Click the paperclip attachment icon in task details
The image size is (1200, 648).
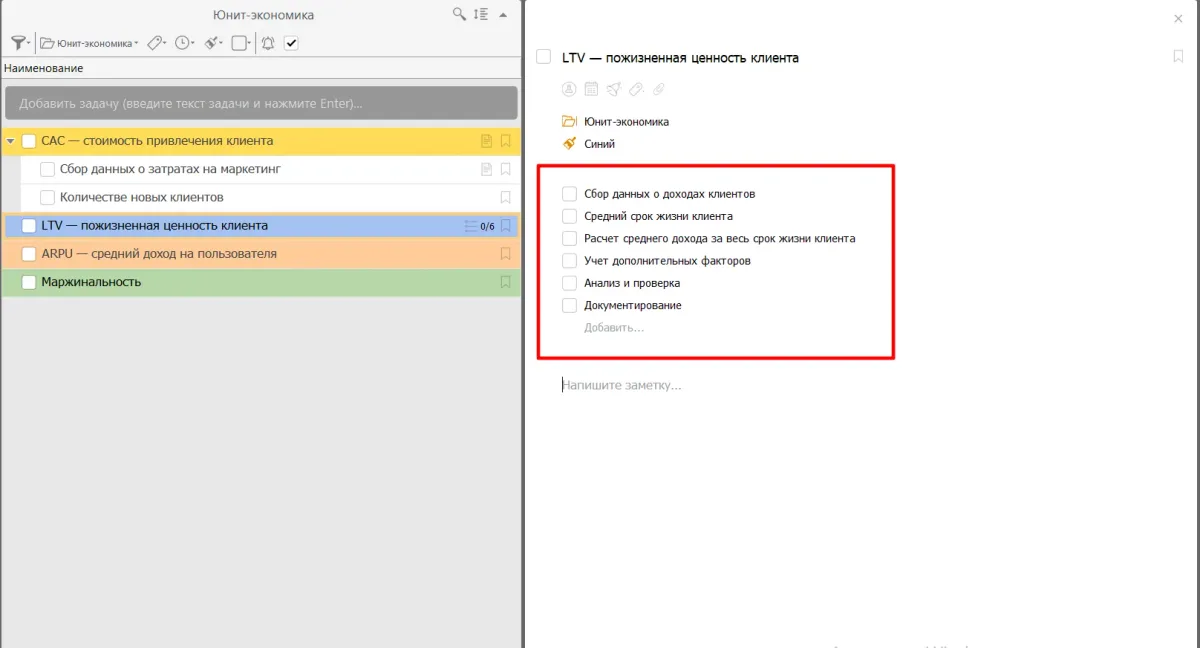(658, 89)
